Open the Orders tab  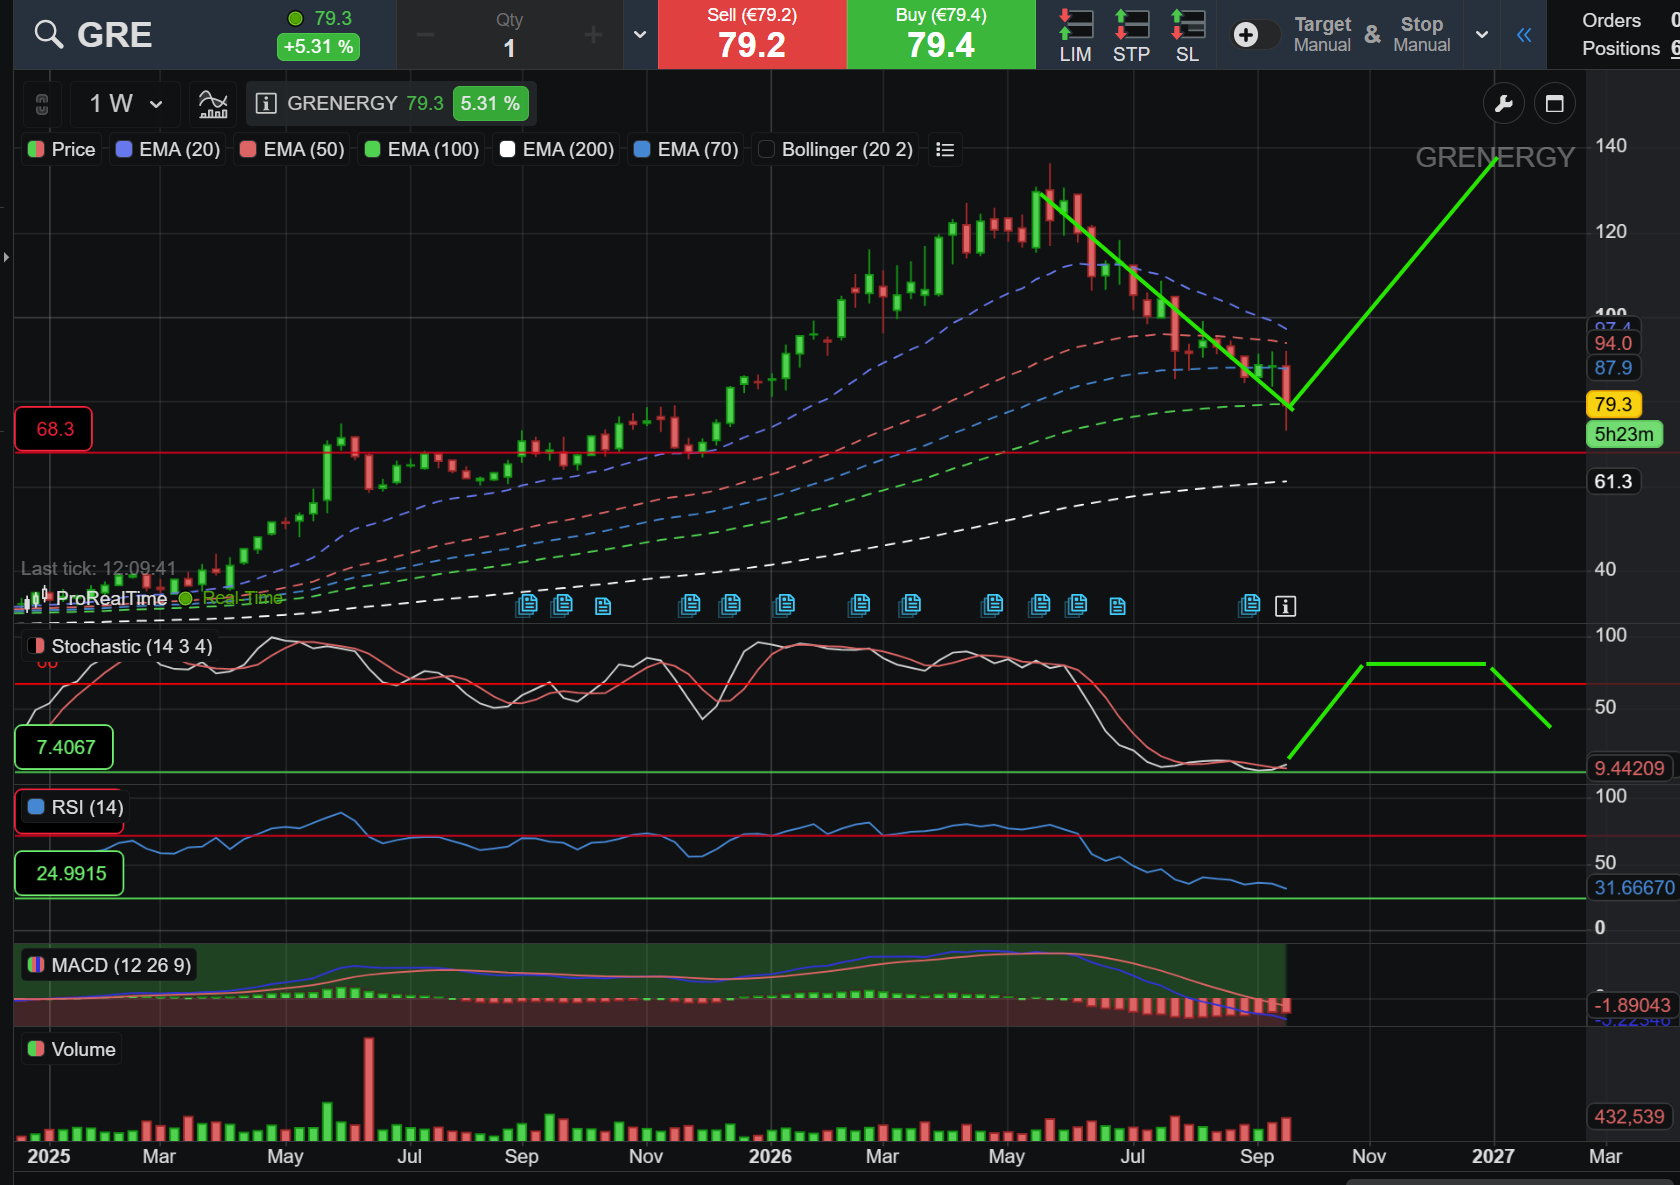[1611, 21]
